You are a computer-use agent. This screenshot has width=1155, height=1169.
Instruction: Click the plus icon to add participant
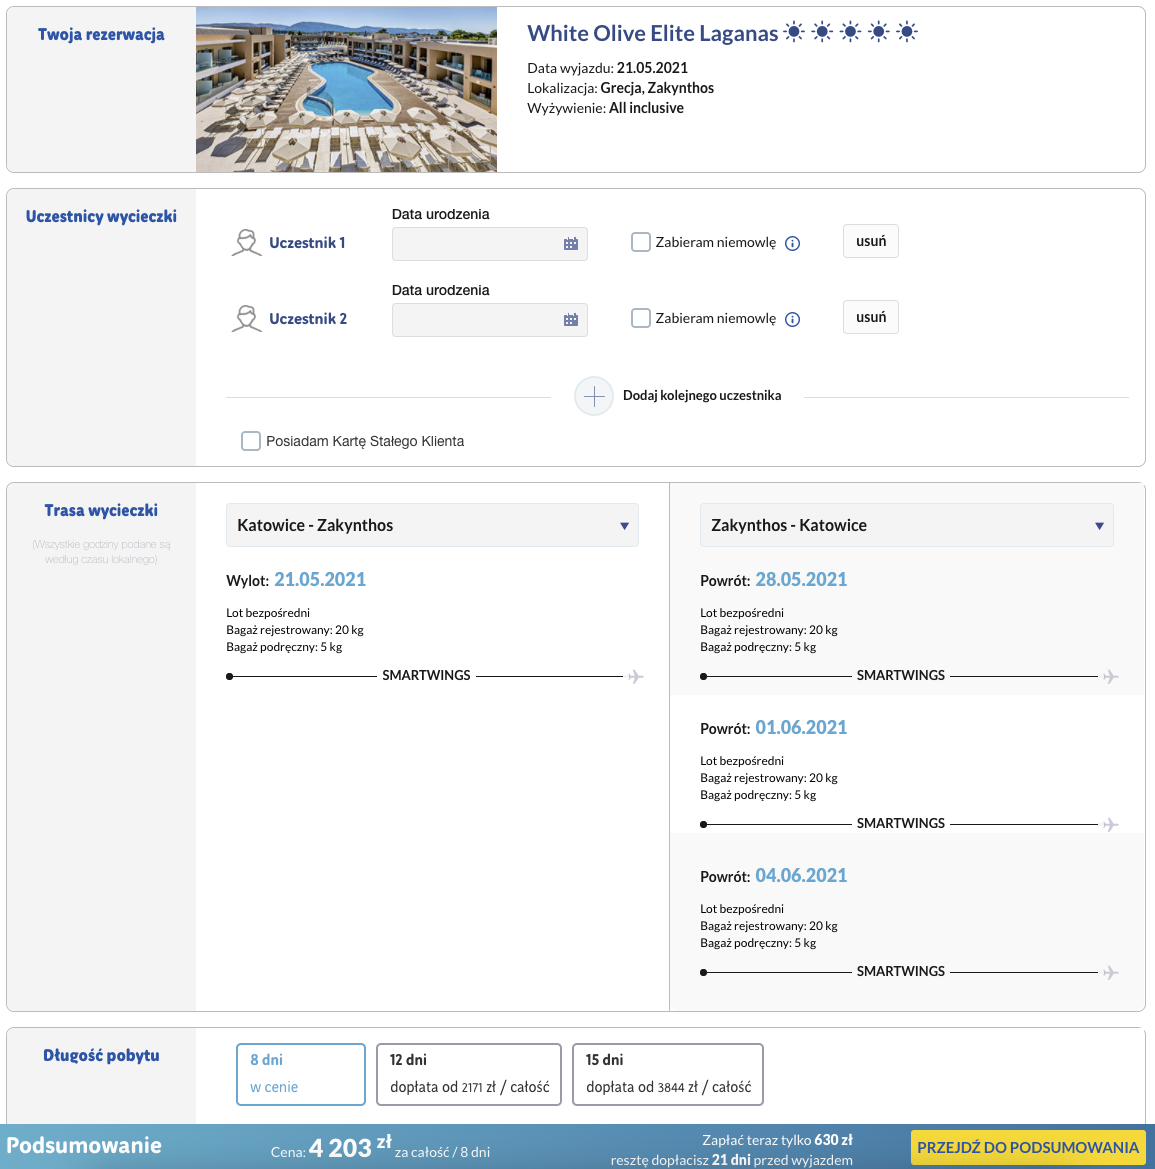pos(594,396)
